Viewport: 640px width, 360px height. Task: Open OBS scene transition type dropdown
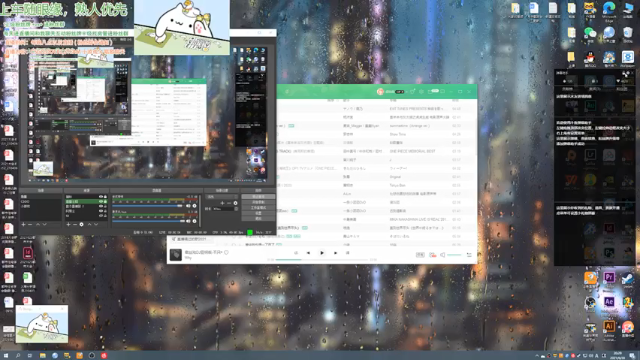pos(222,197)
